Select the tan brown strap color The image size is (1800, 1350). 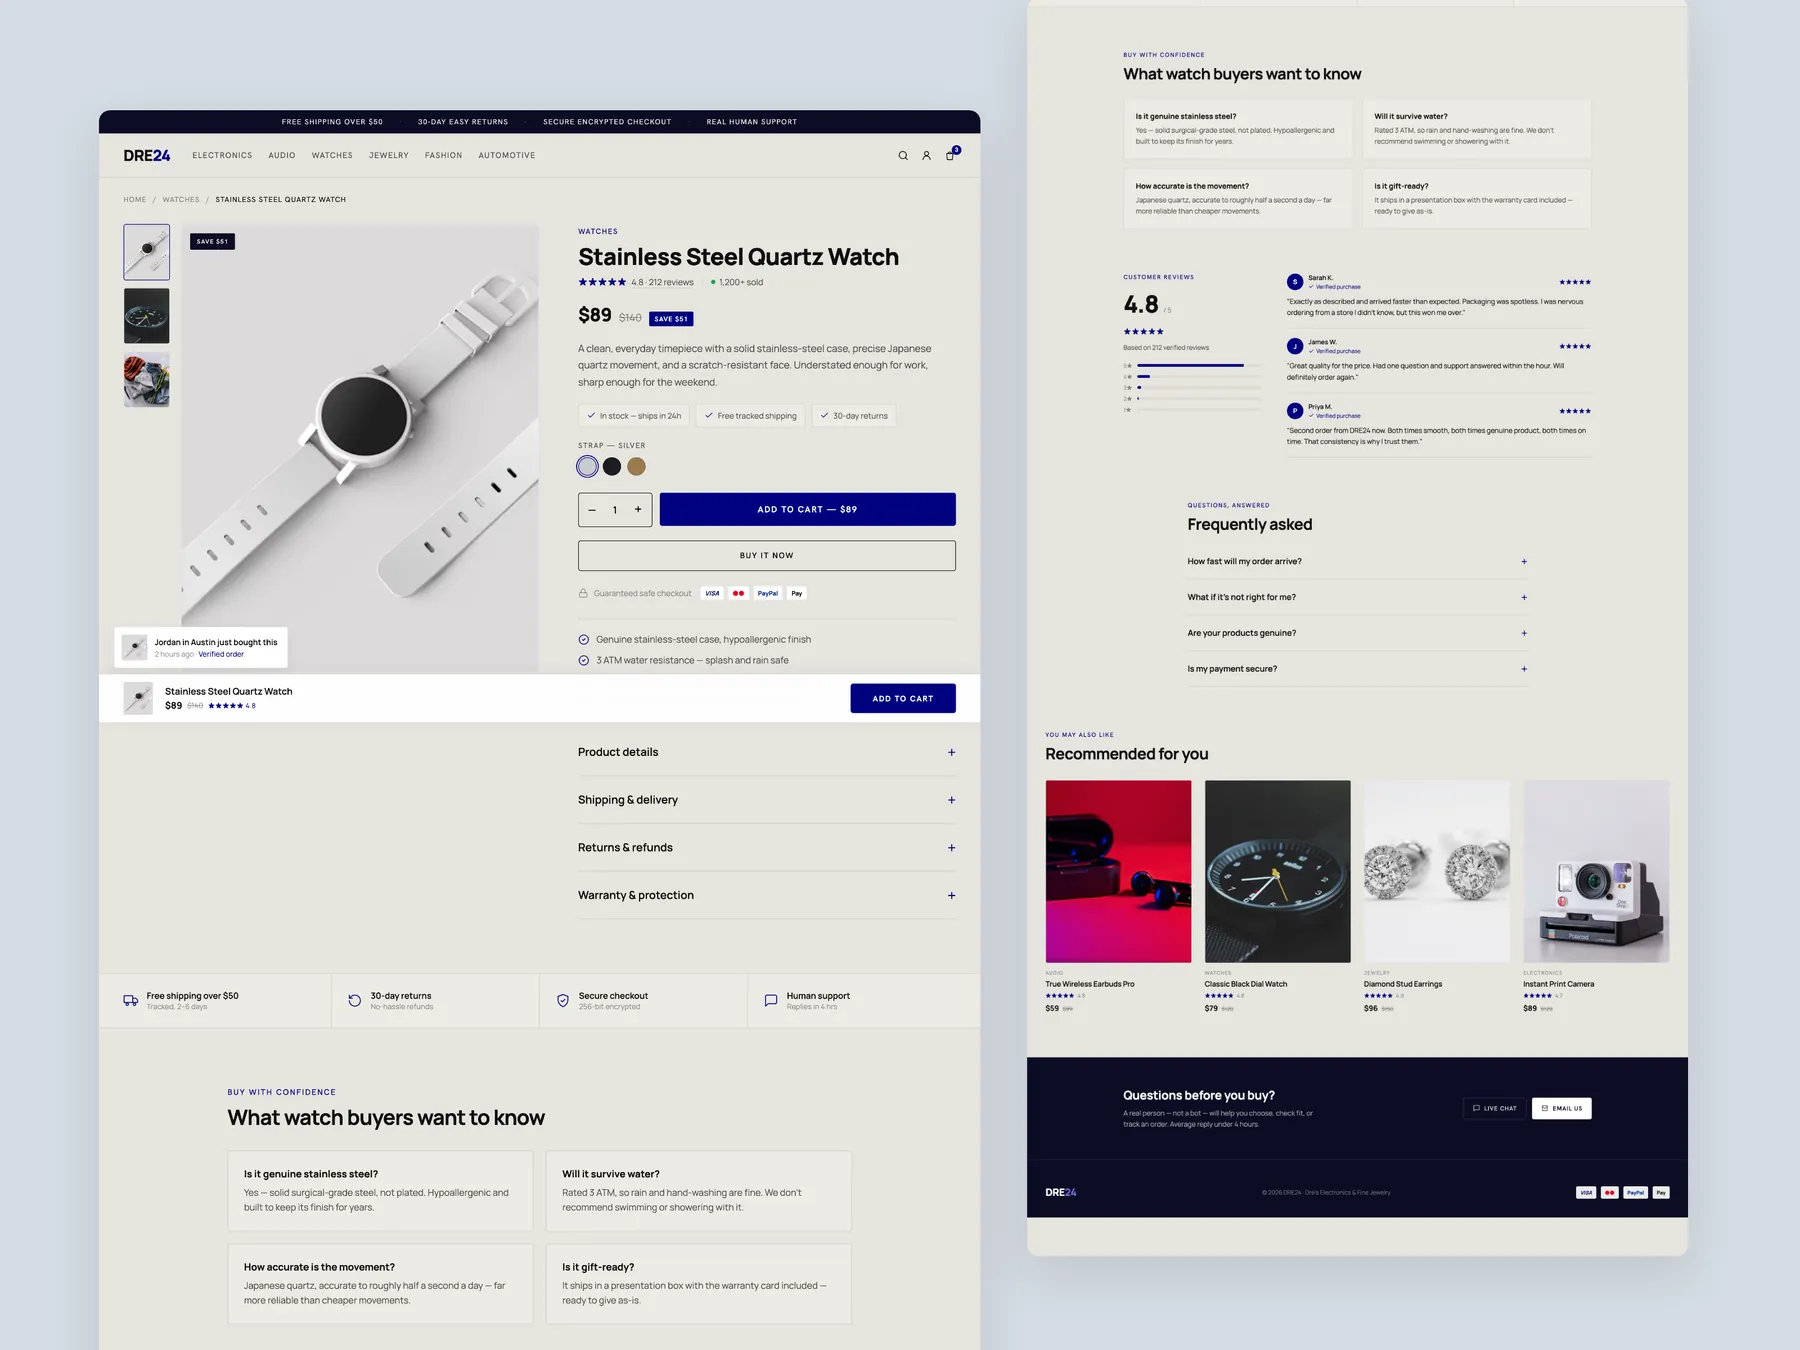(x=637, y=467)
